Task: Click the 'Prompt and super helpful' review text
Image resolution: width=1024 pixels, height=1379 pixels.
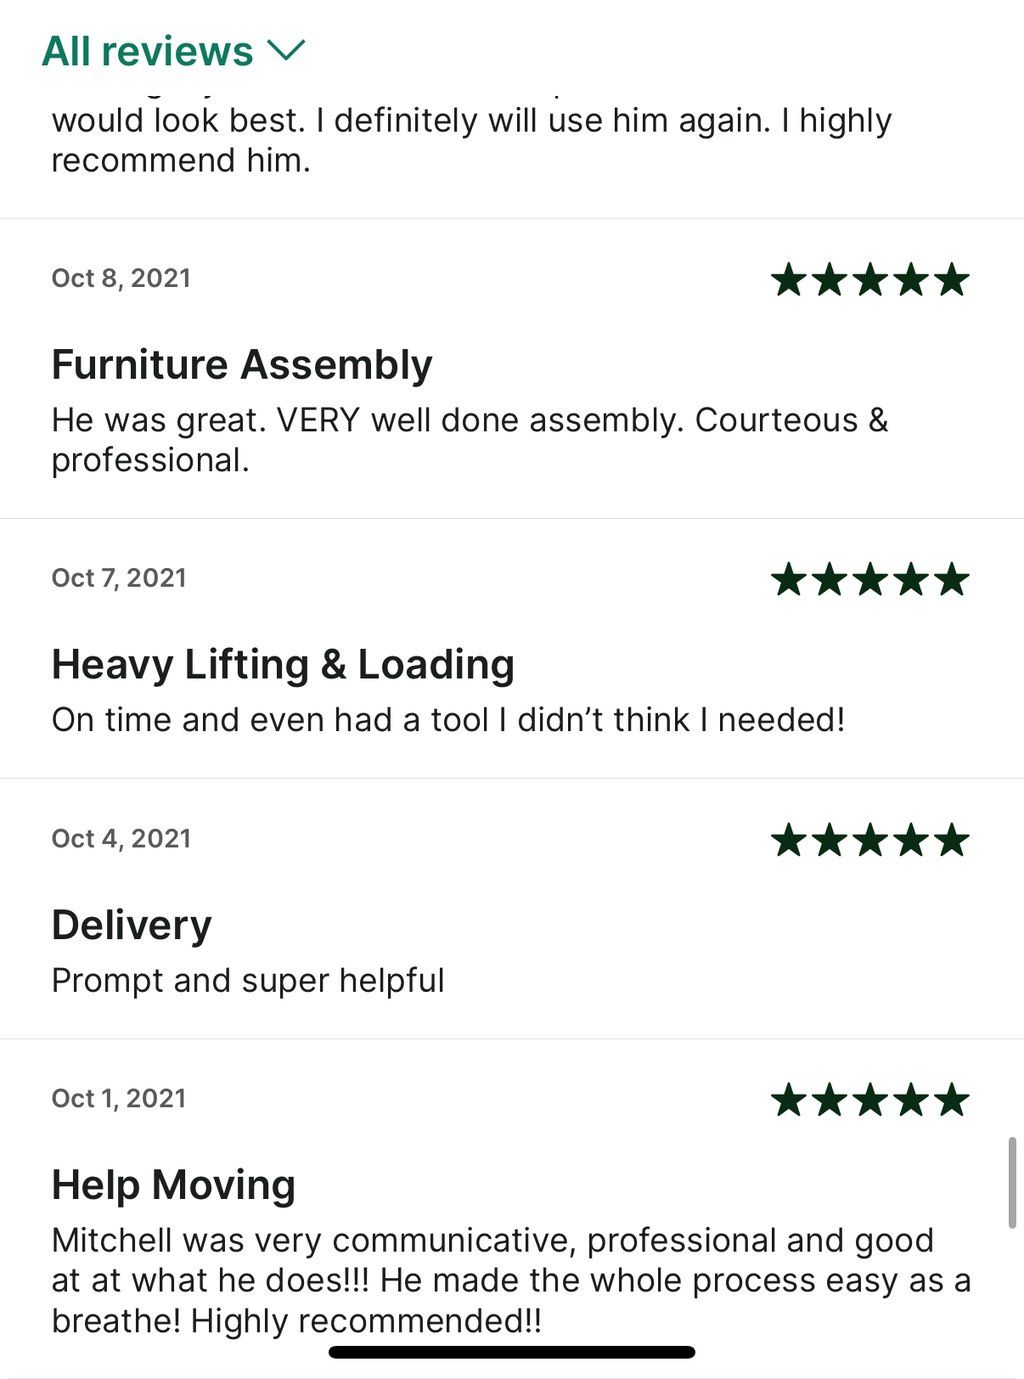Action: tap(248, 980)
